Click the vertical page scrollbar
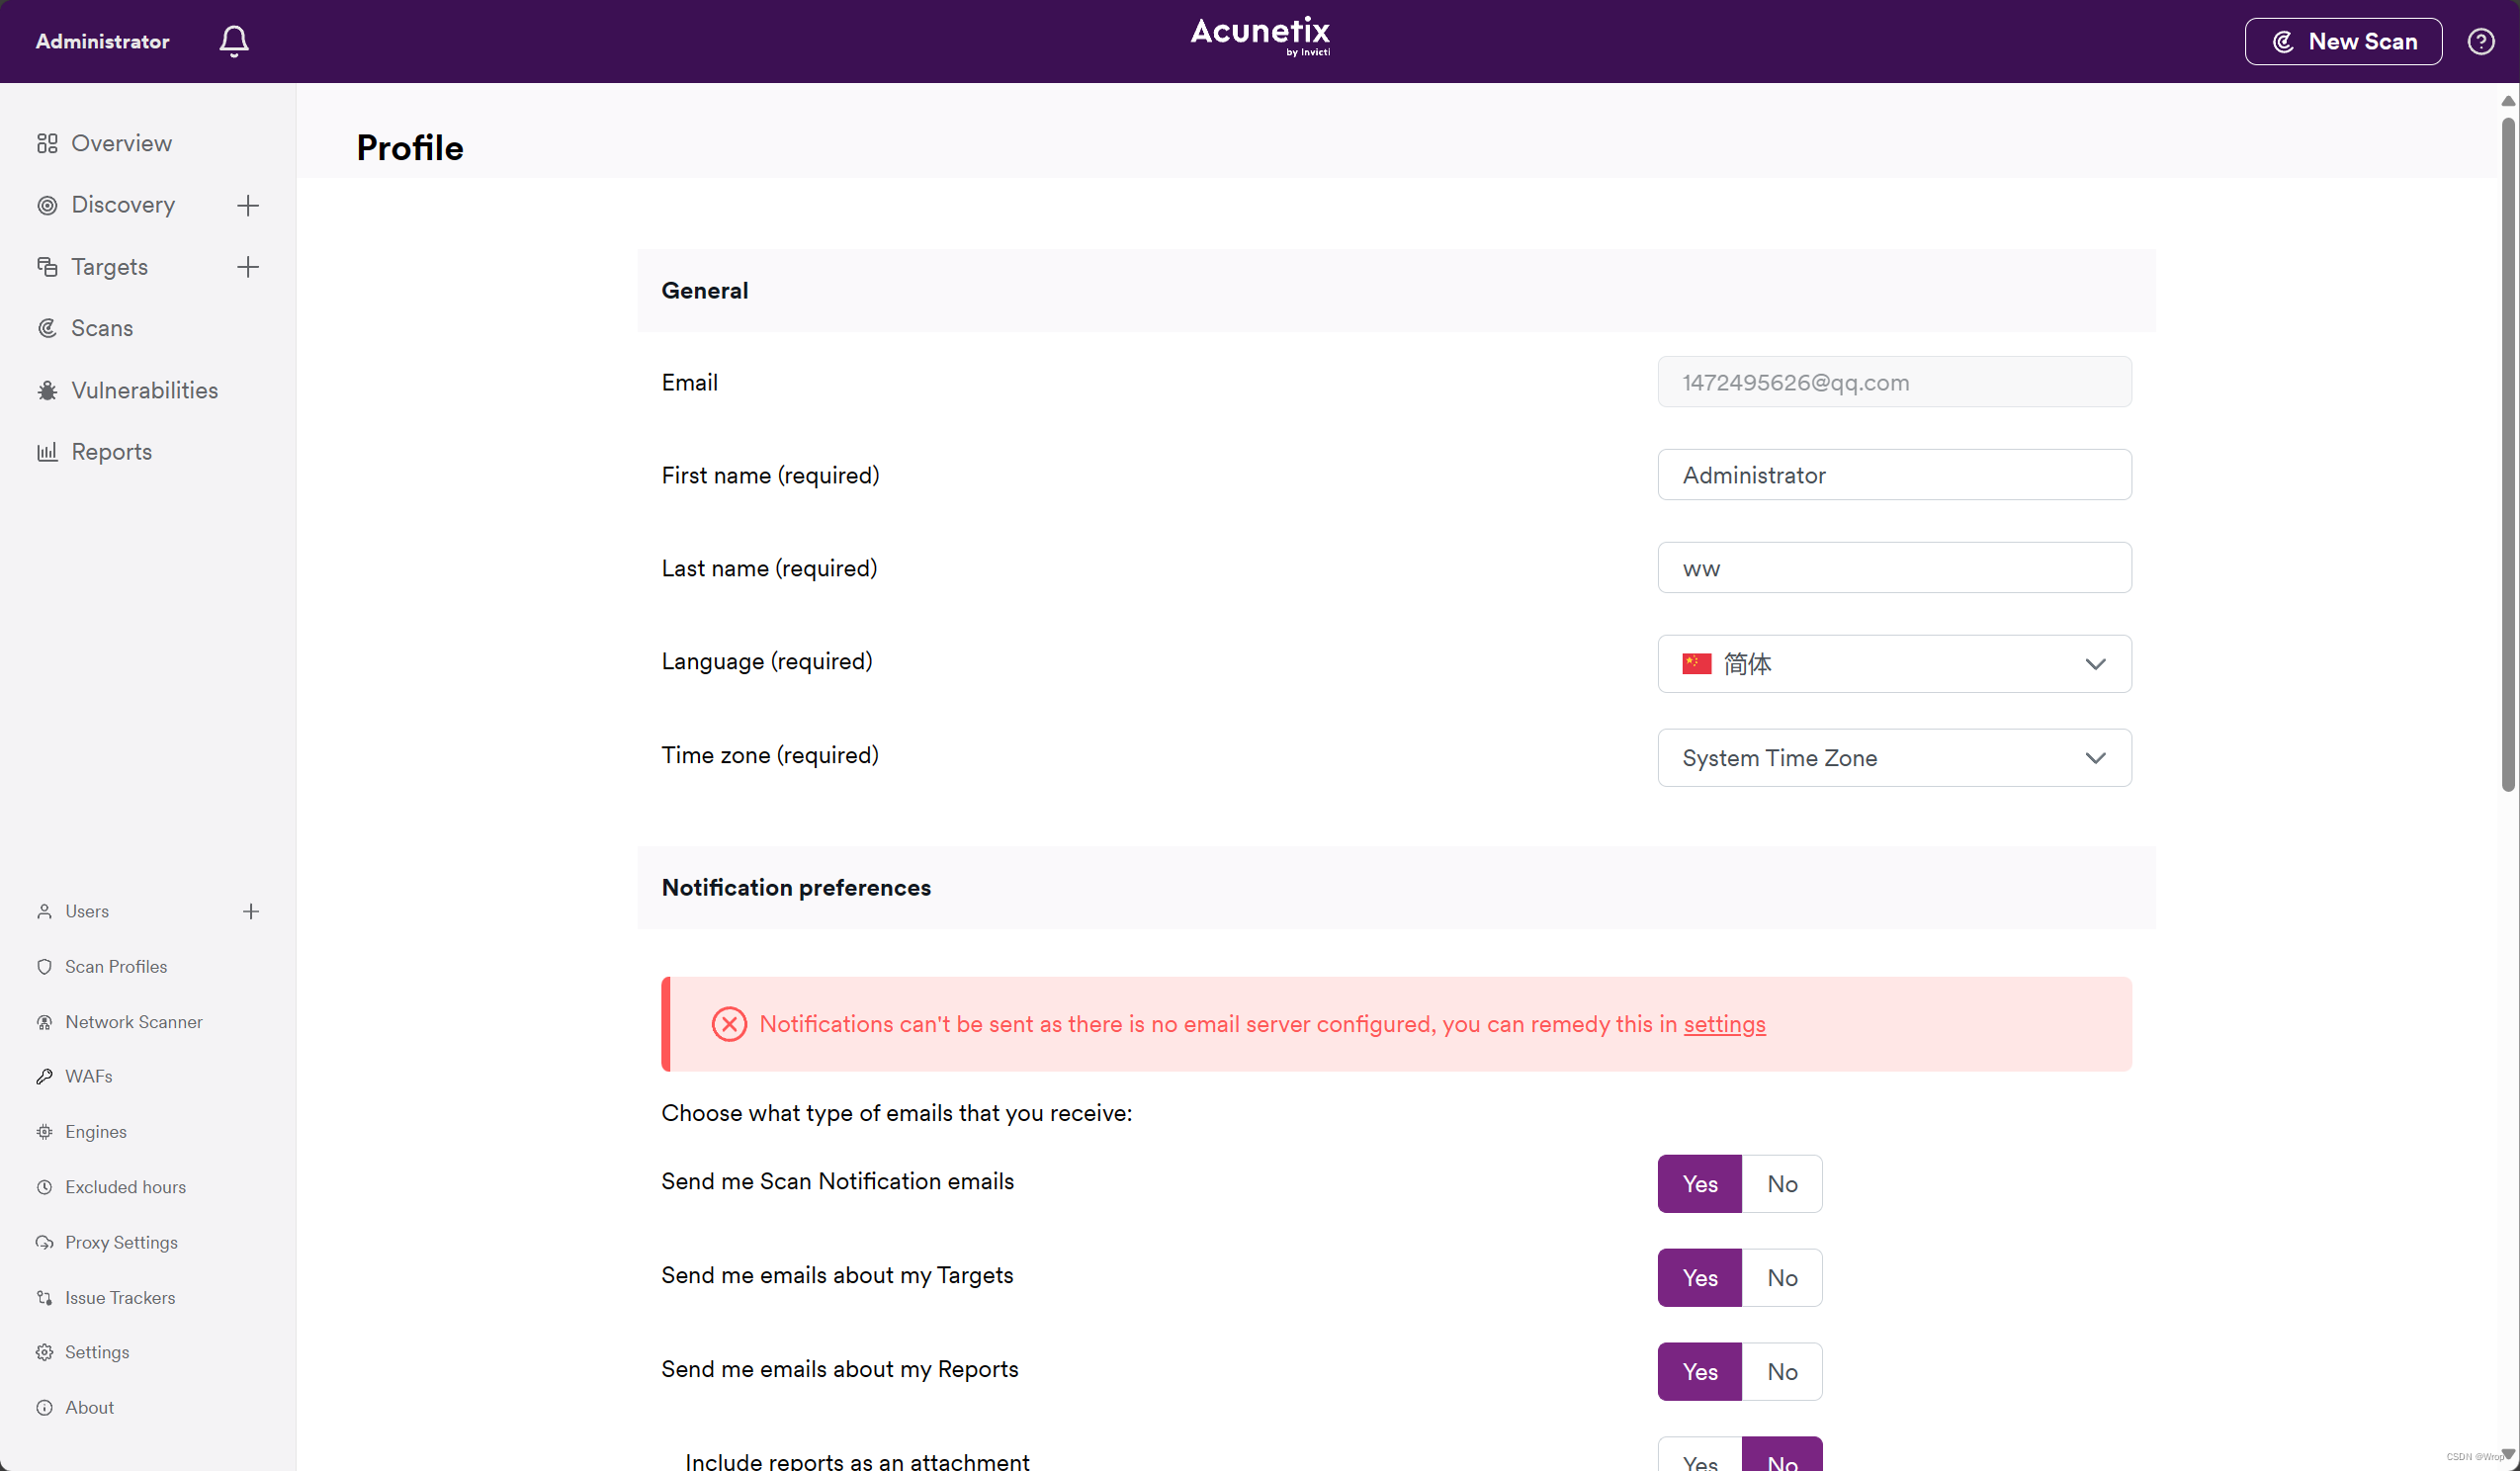Screen dimensions: 2520x1471 (2508, 455)
